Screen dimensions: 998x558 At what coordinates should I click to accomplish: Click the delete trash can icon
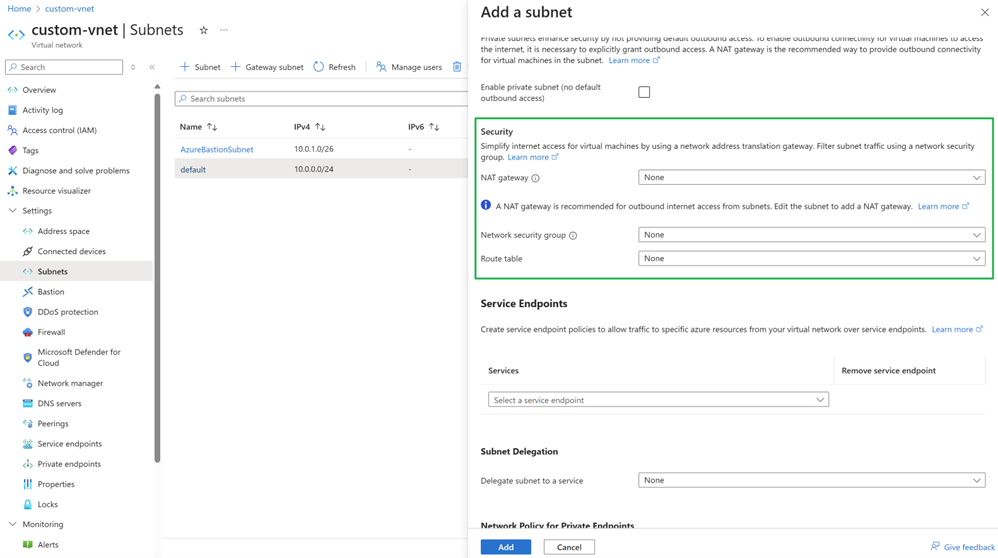[457, 67]
